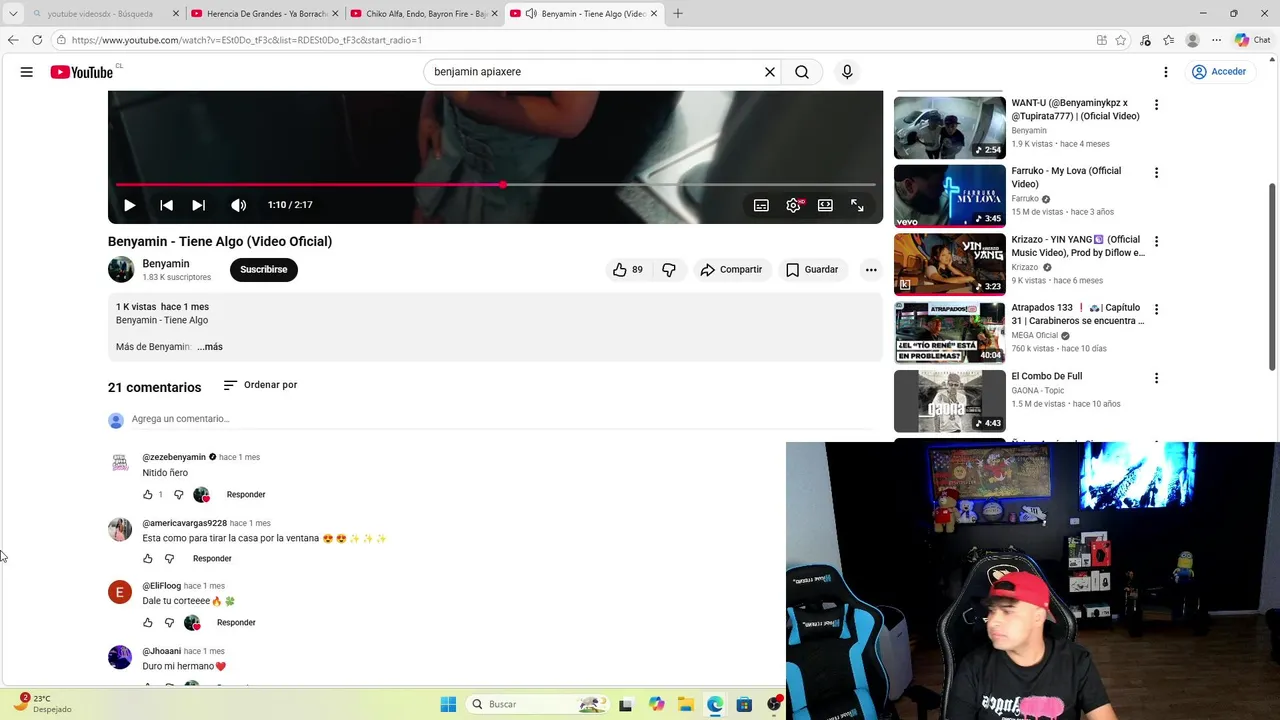Clear the search box text
This screenshot has width=1280, height=720.
pyautogui.click(x=770, y=72)
